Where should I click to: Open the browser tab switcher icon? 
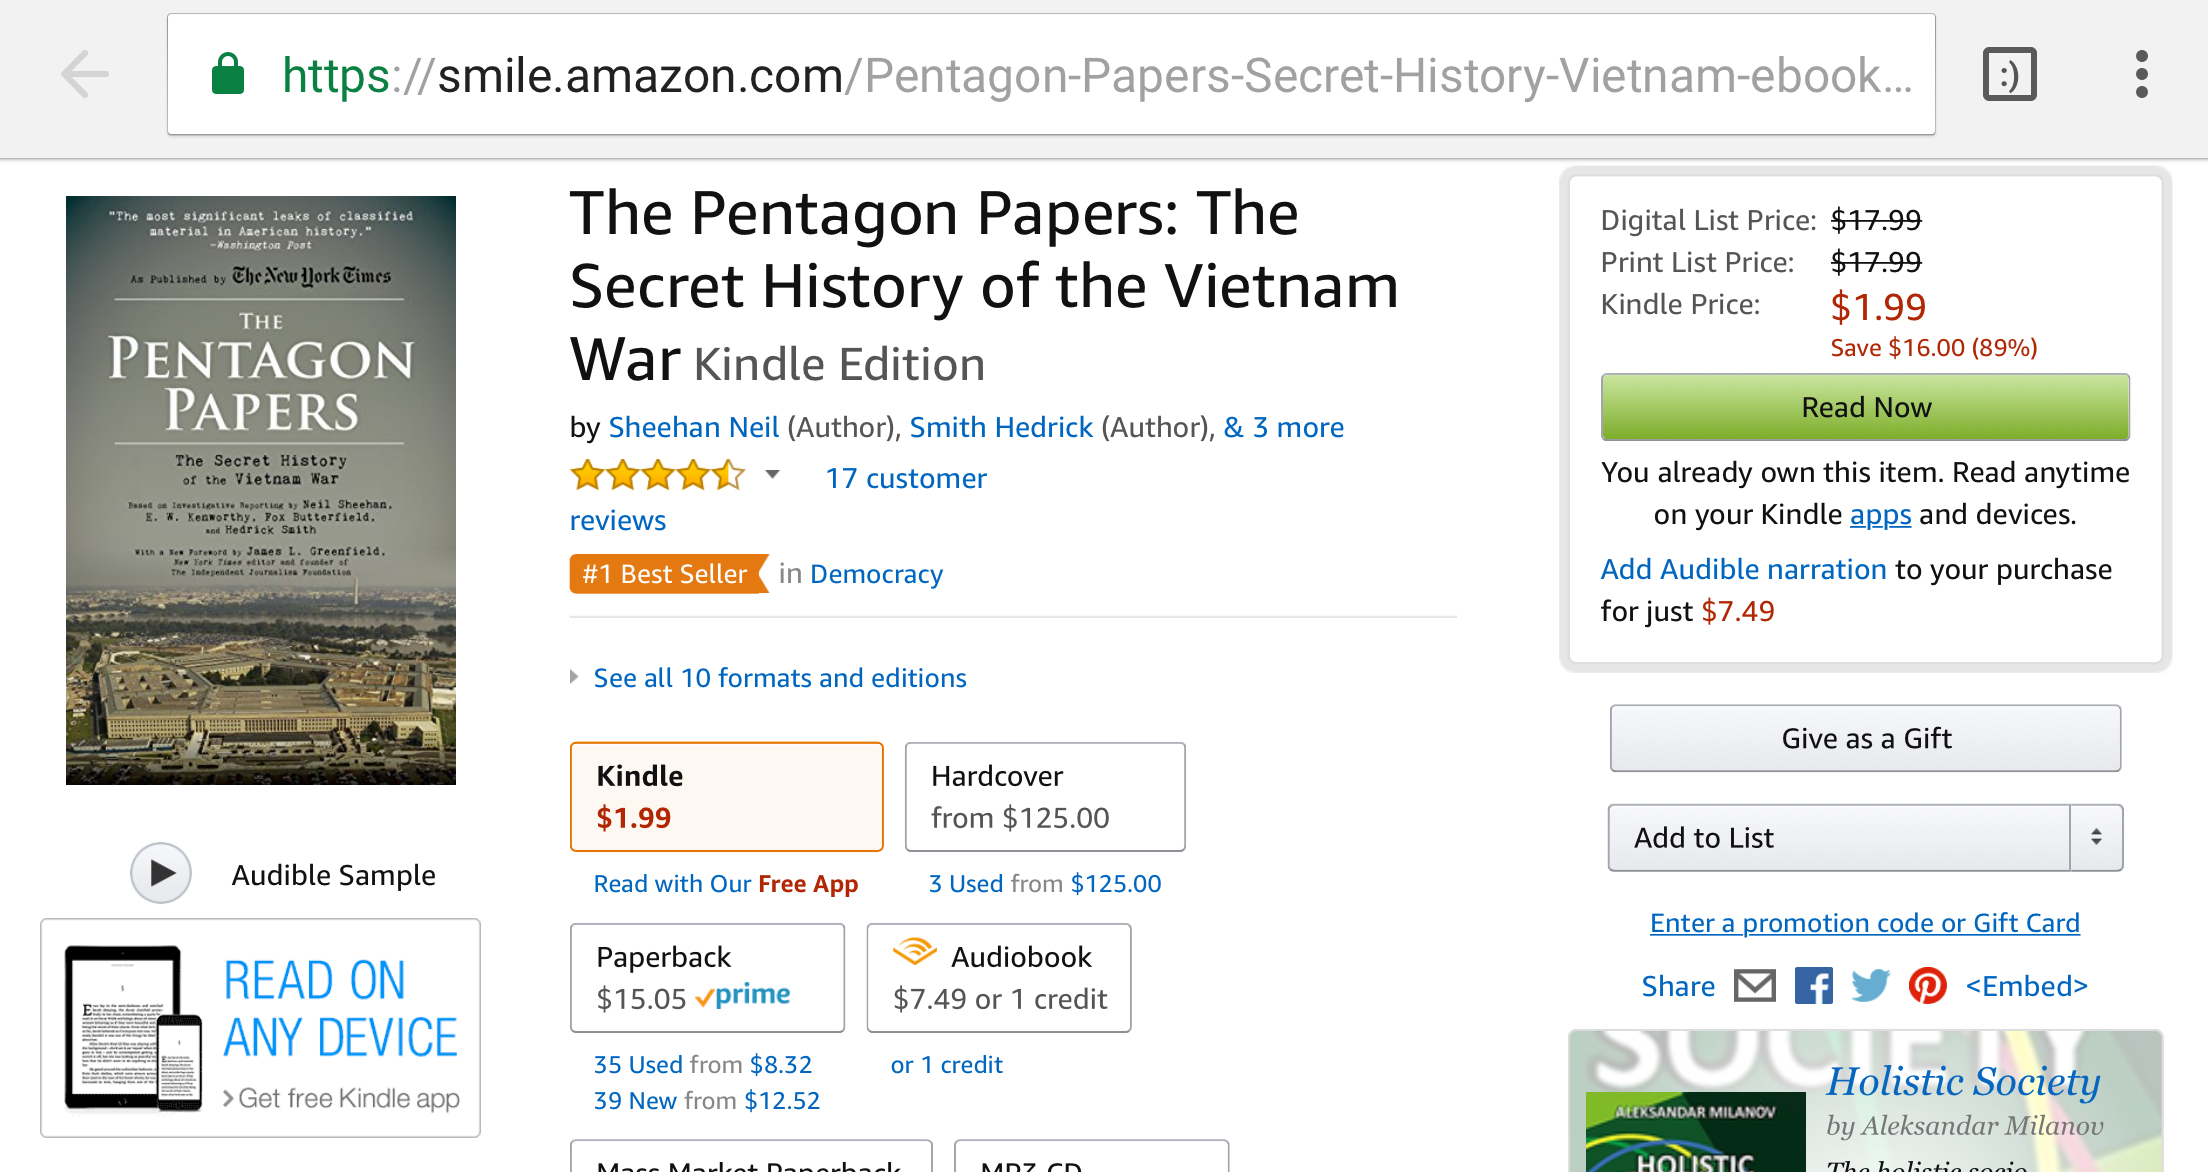[2009, 74]
